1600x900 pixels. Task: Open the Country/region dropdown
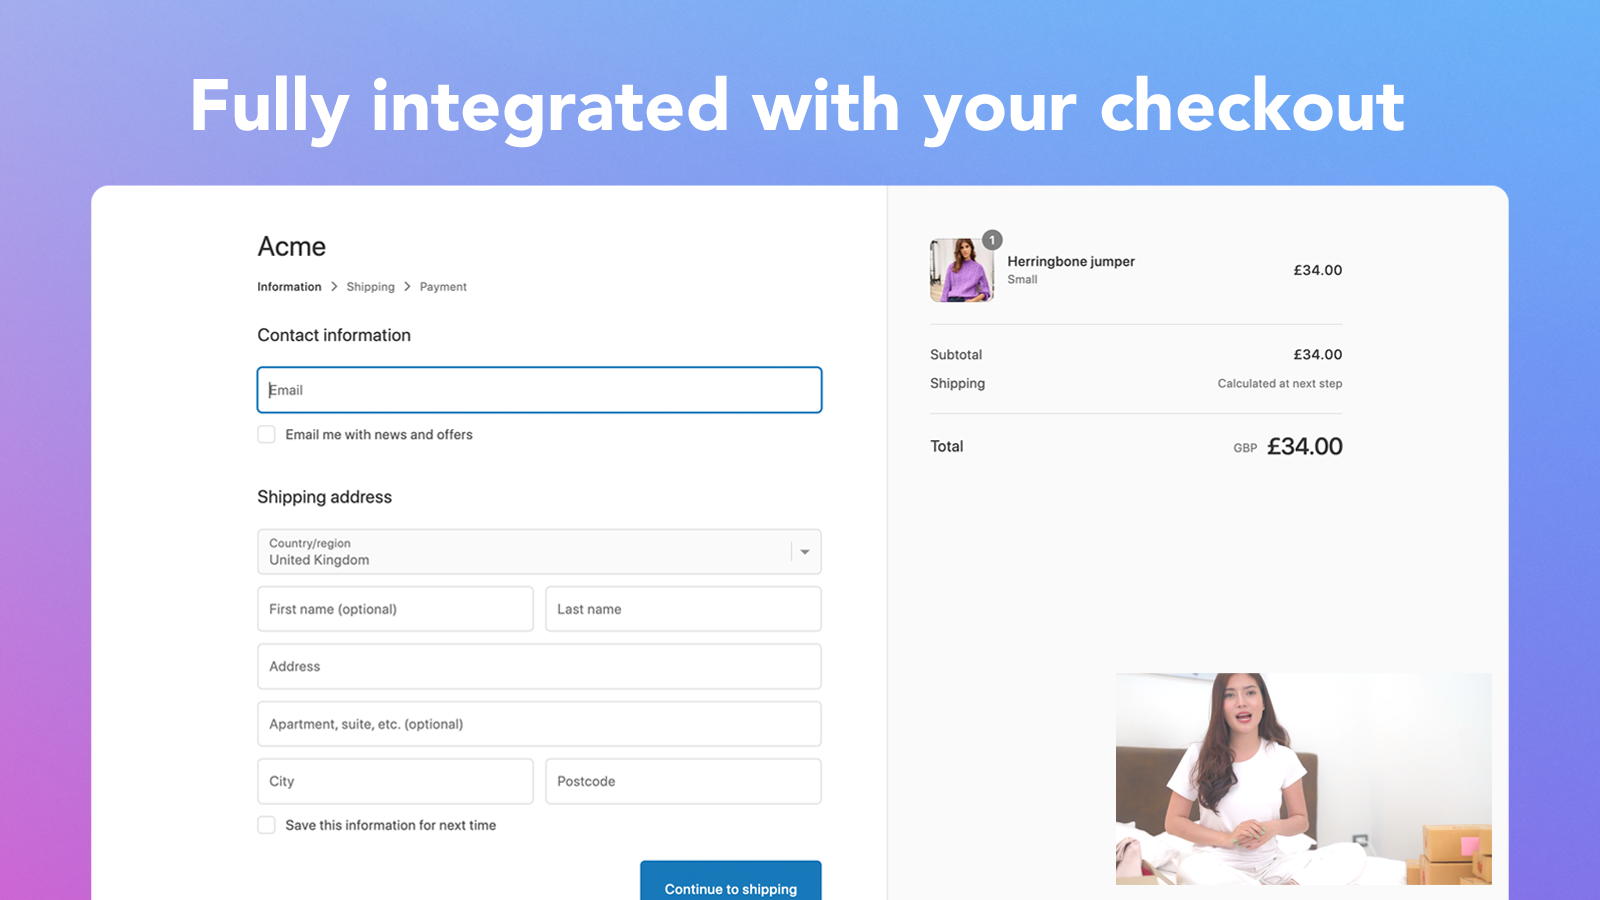click(539, 552)
